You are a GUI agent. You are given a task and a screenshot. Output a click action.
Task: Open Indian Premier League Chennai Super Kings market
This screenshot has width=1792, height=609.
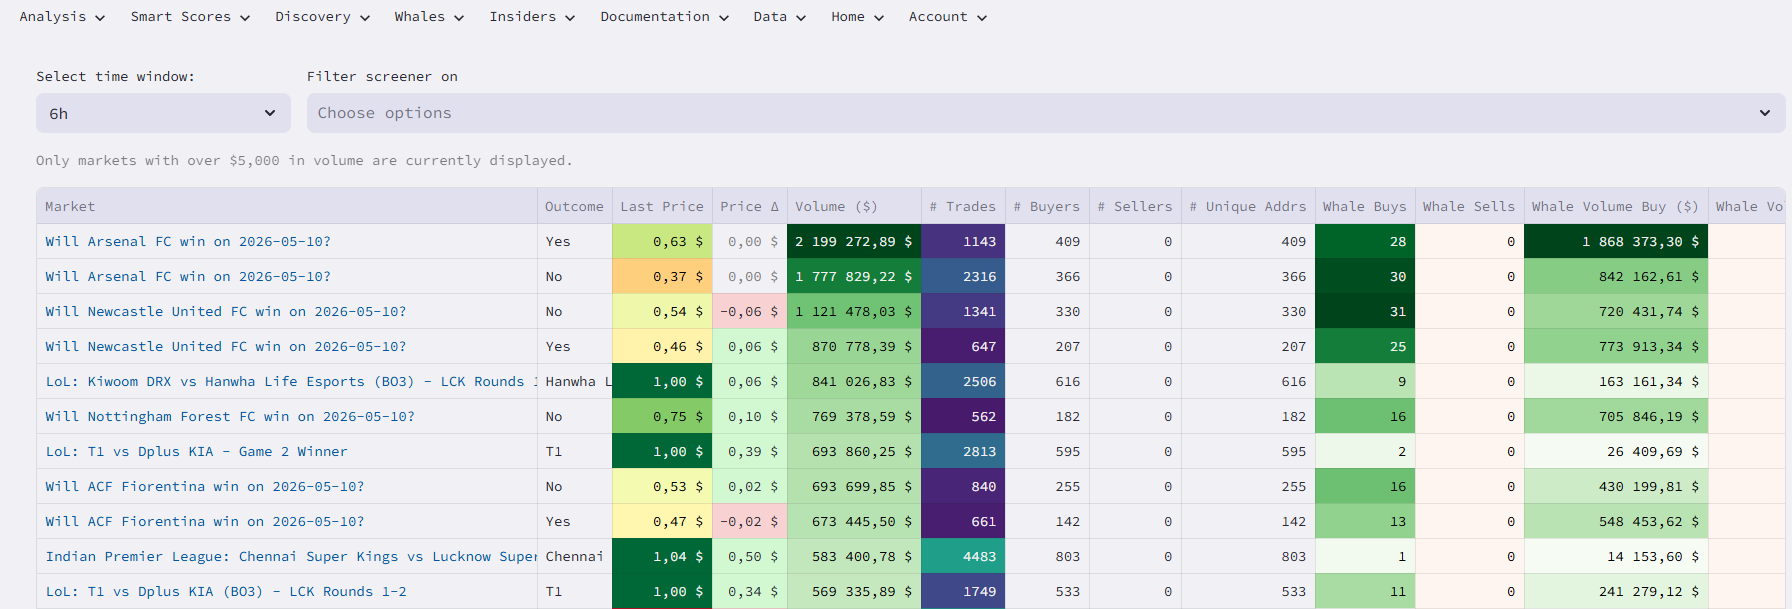click(x=291, y=557)
